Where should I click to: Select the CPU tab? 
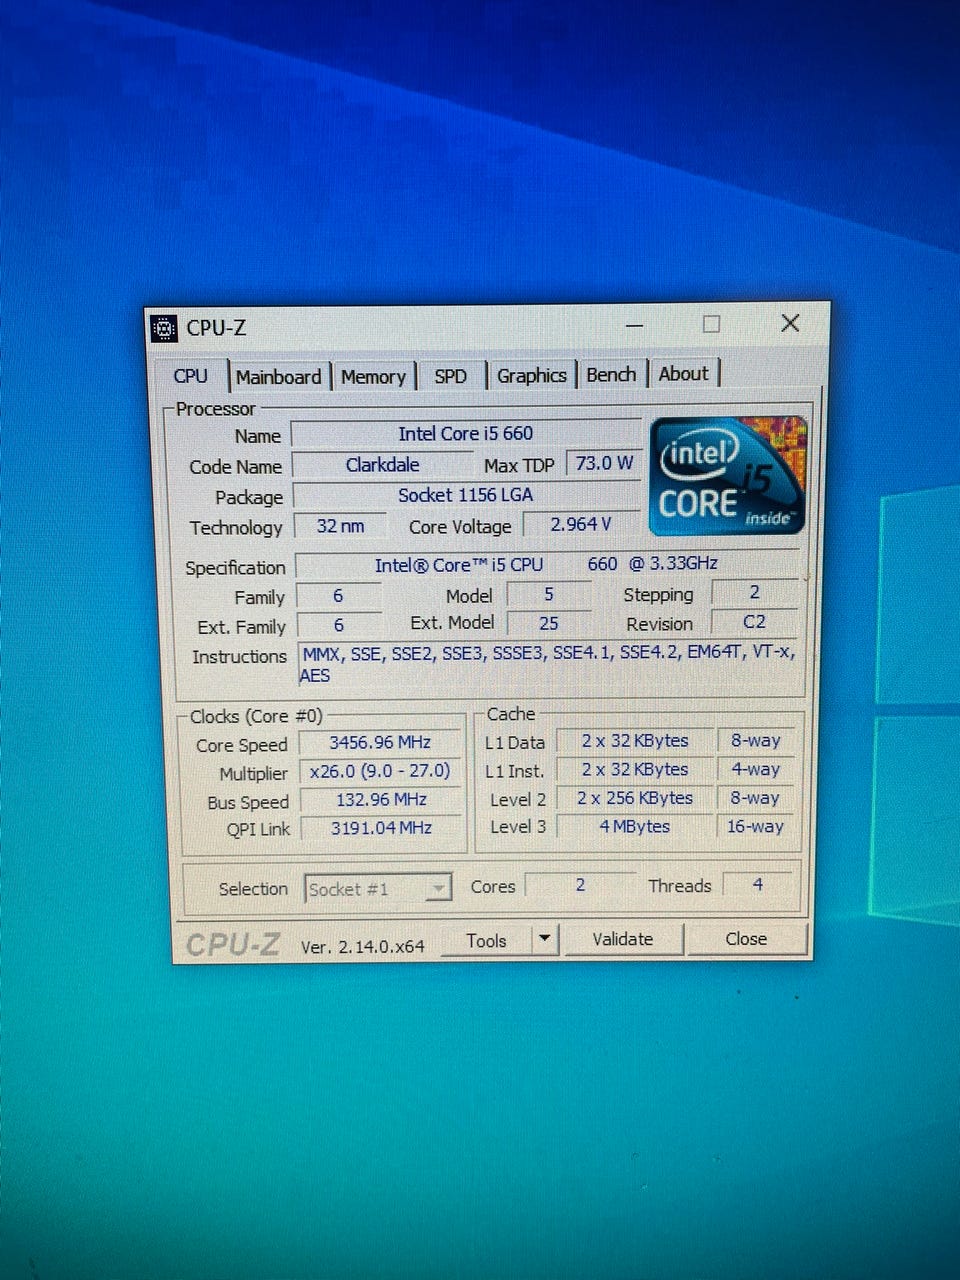(190, 376)
